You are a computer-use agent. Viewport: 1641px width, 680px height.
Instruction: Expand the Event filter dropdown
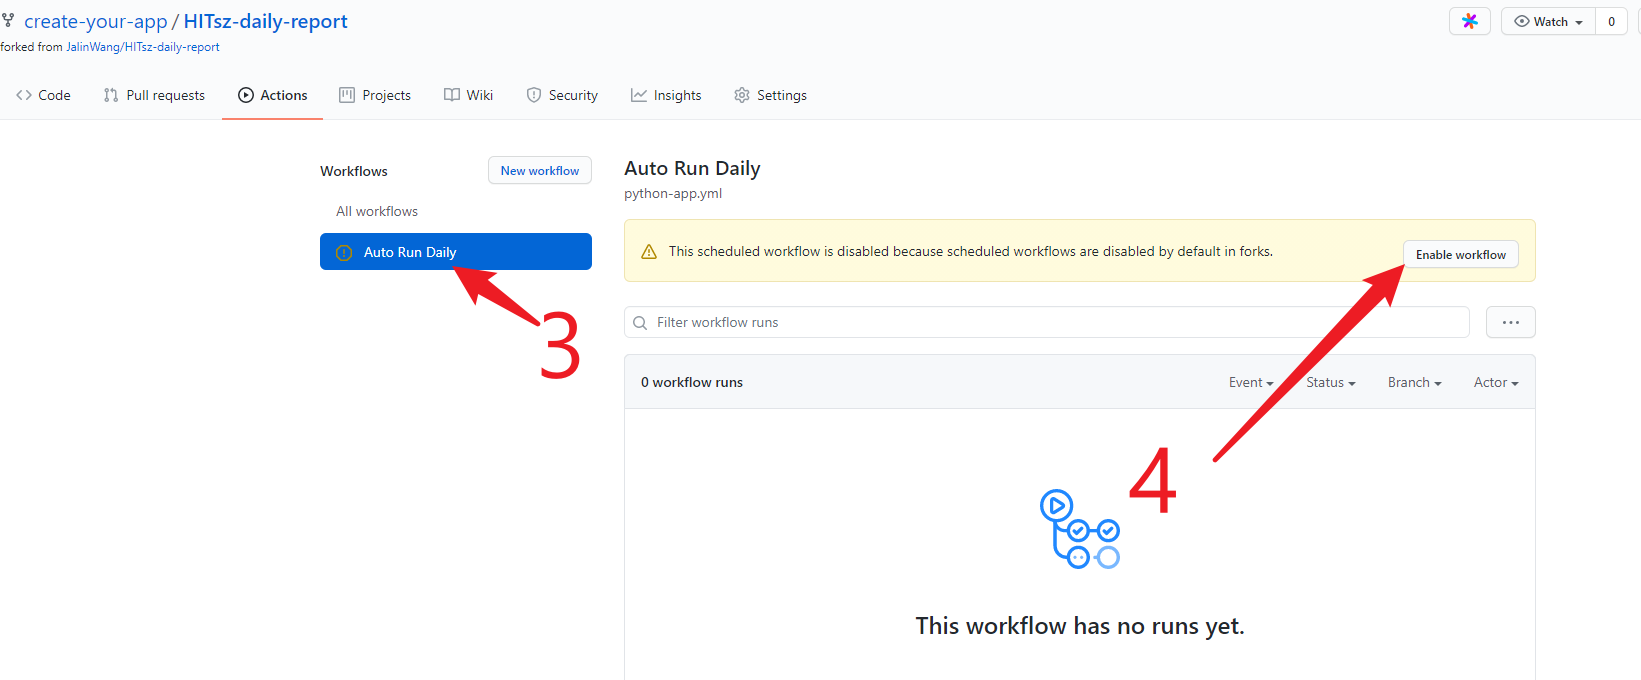[1251, 382]
